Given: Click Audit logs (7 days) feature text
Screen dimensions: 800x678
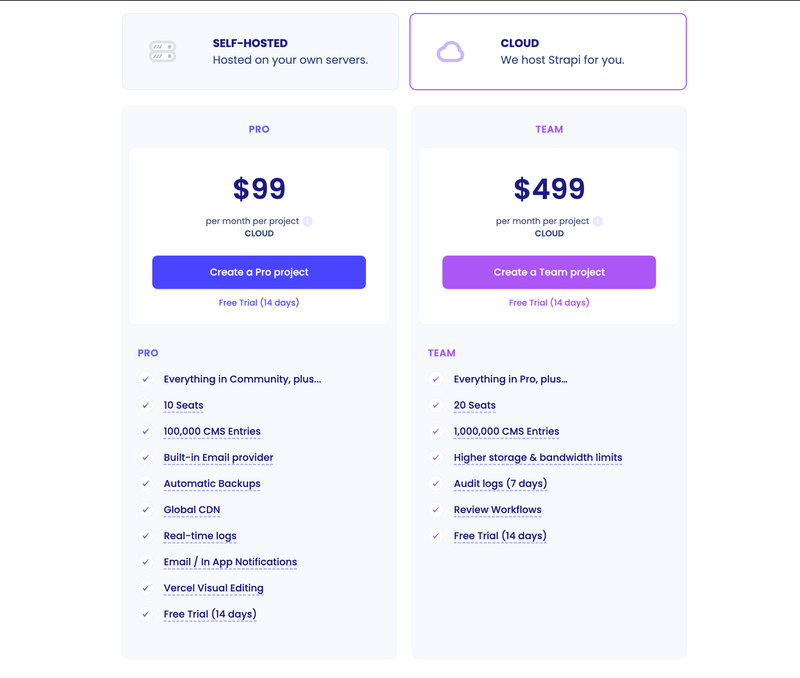Looking at the screenshot, I should pyautogui.click(x=500, y=484).
